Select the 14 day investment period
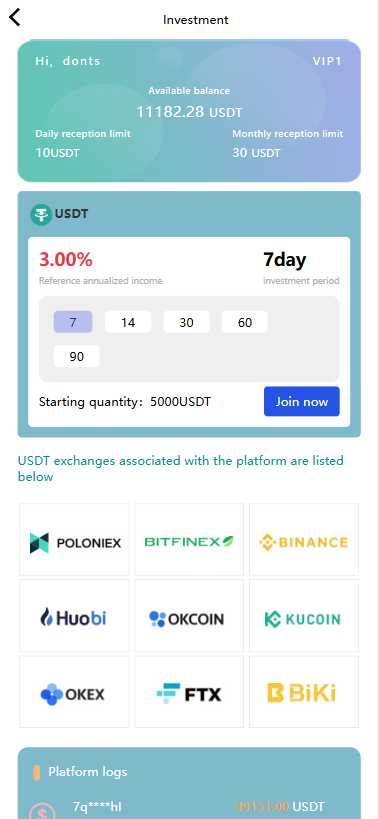The image size is (379, 819). (x=128, y=322)
